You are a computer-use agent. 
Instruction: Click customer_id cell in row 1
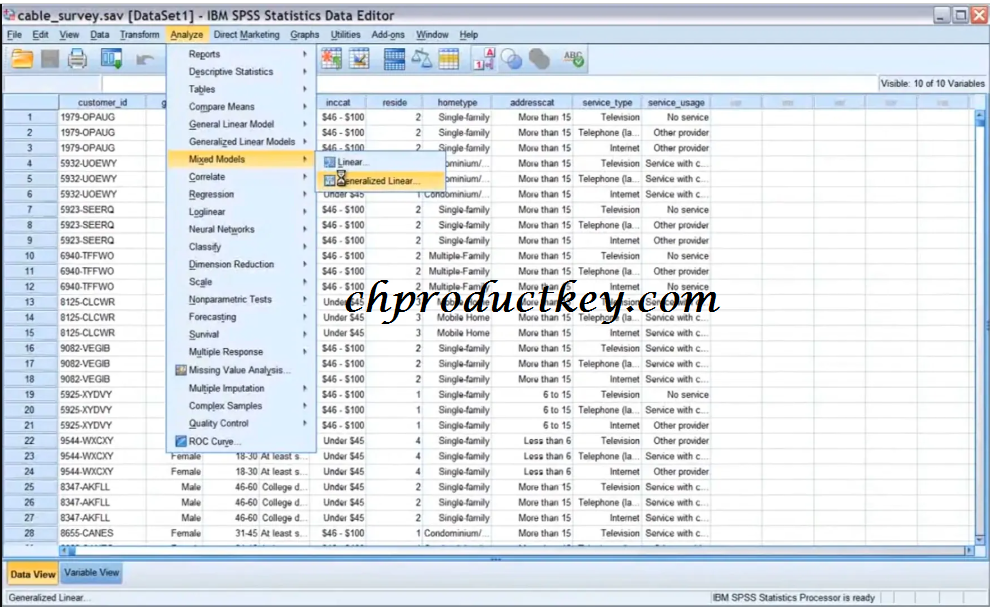click(x=102, y=117)
